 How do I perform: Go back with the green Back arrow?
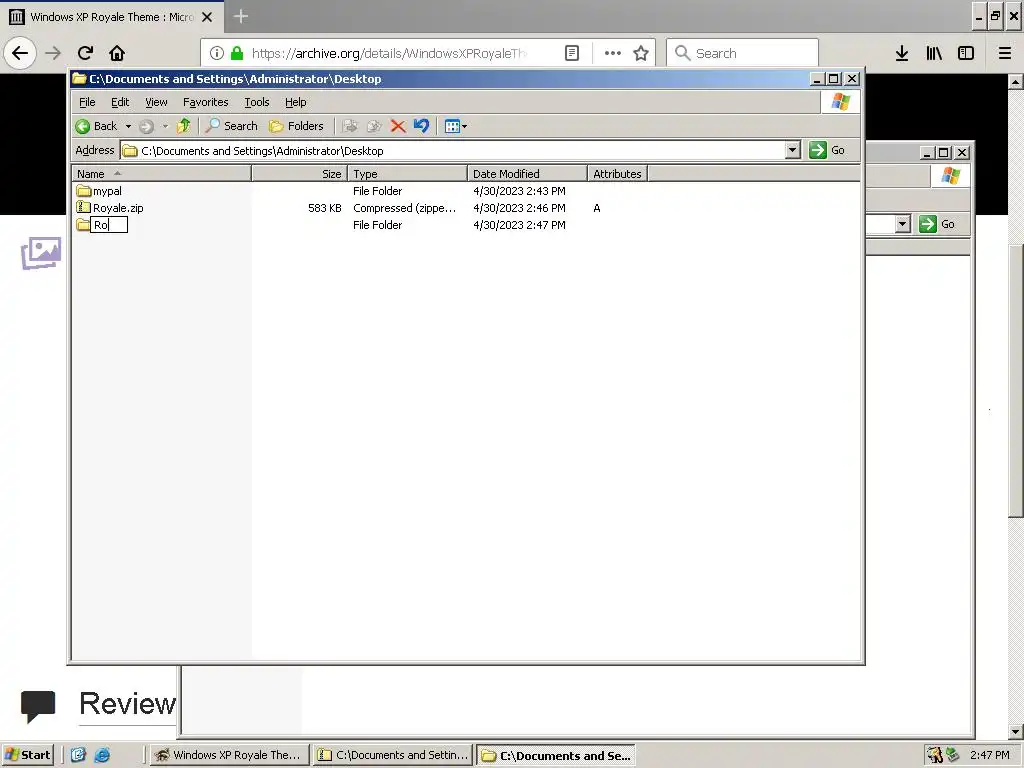96,126
